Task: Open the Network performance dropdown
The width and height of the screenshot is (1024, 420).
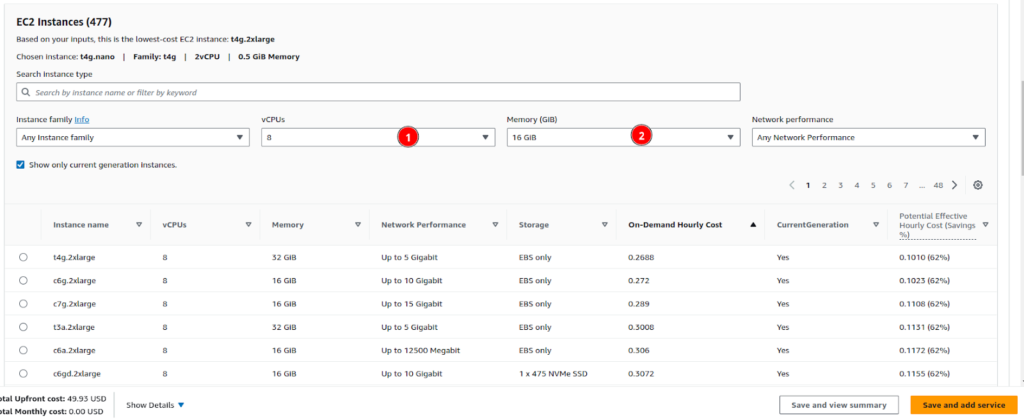Action: pyautogui.click(x=869, y=138)
